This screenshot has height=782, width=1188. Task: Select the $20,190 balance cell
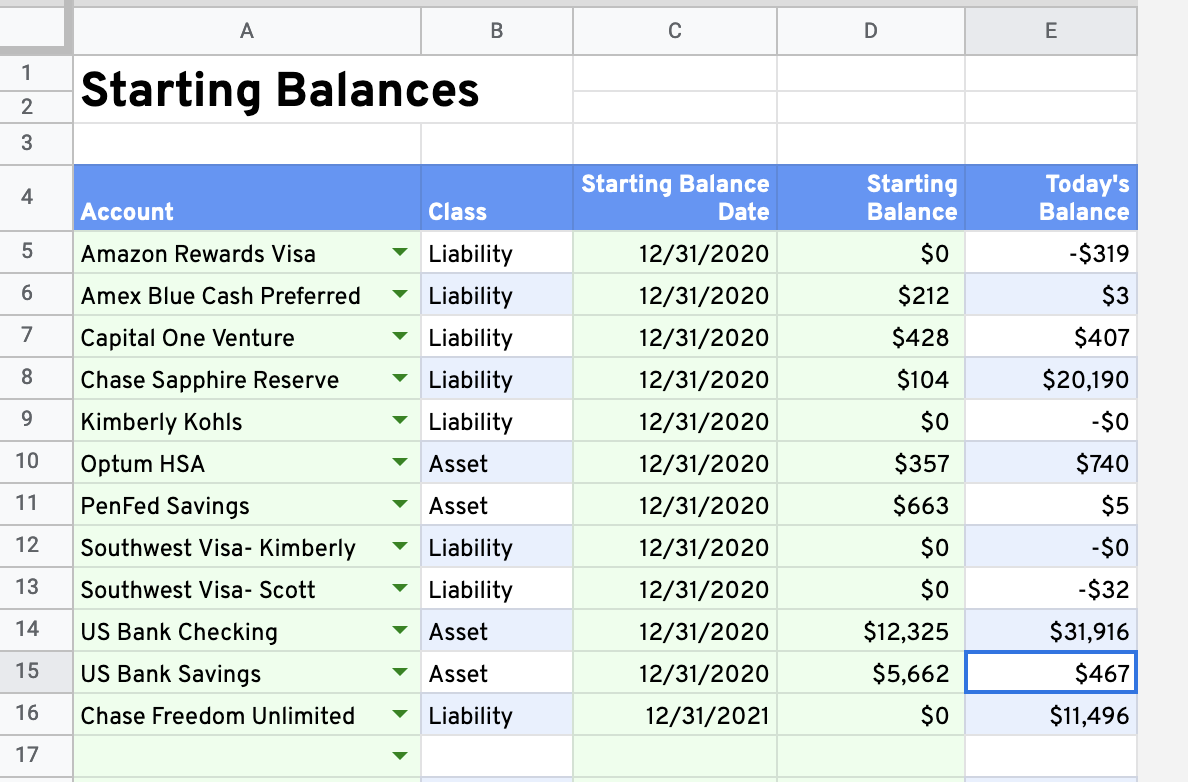pyautogui.click(x=1051, y=379)
